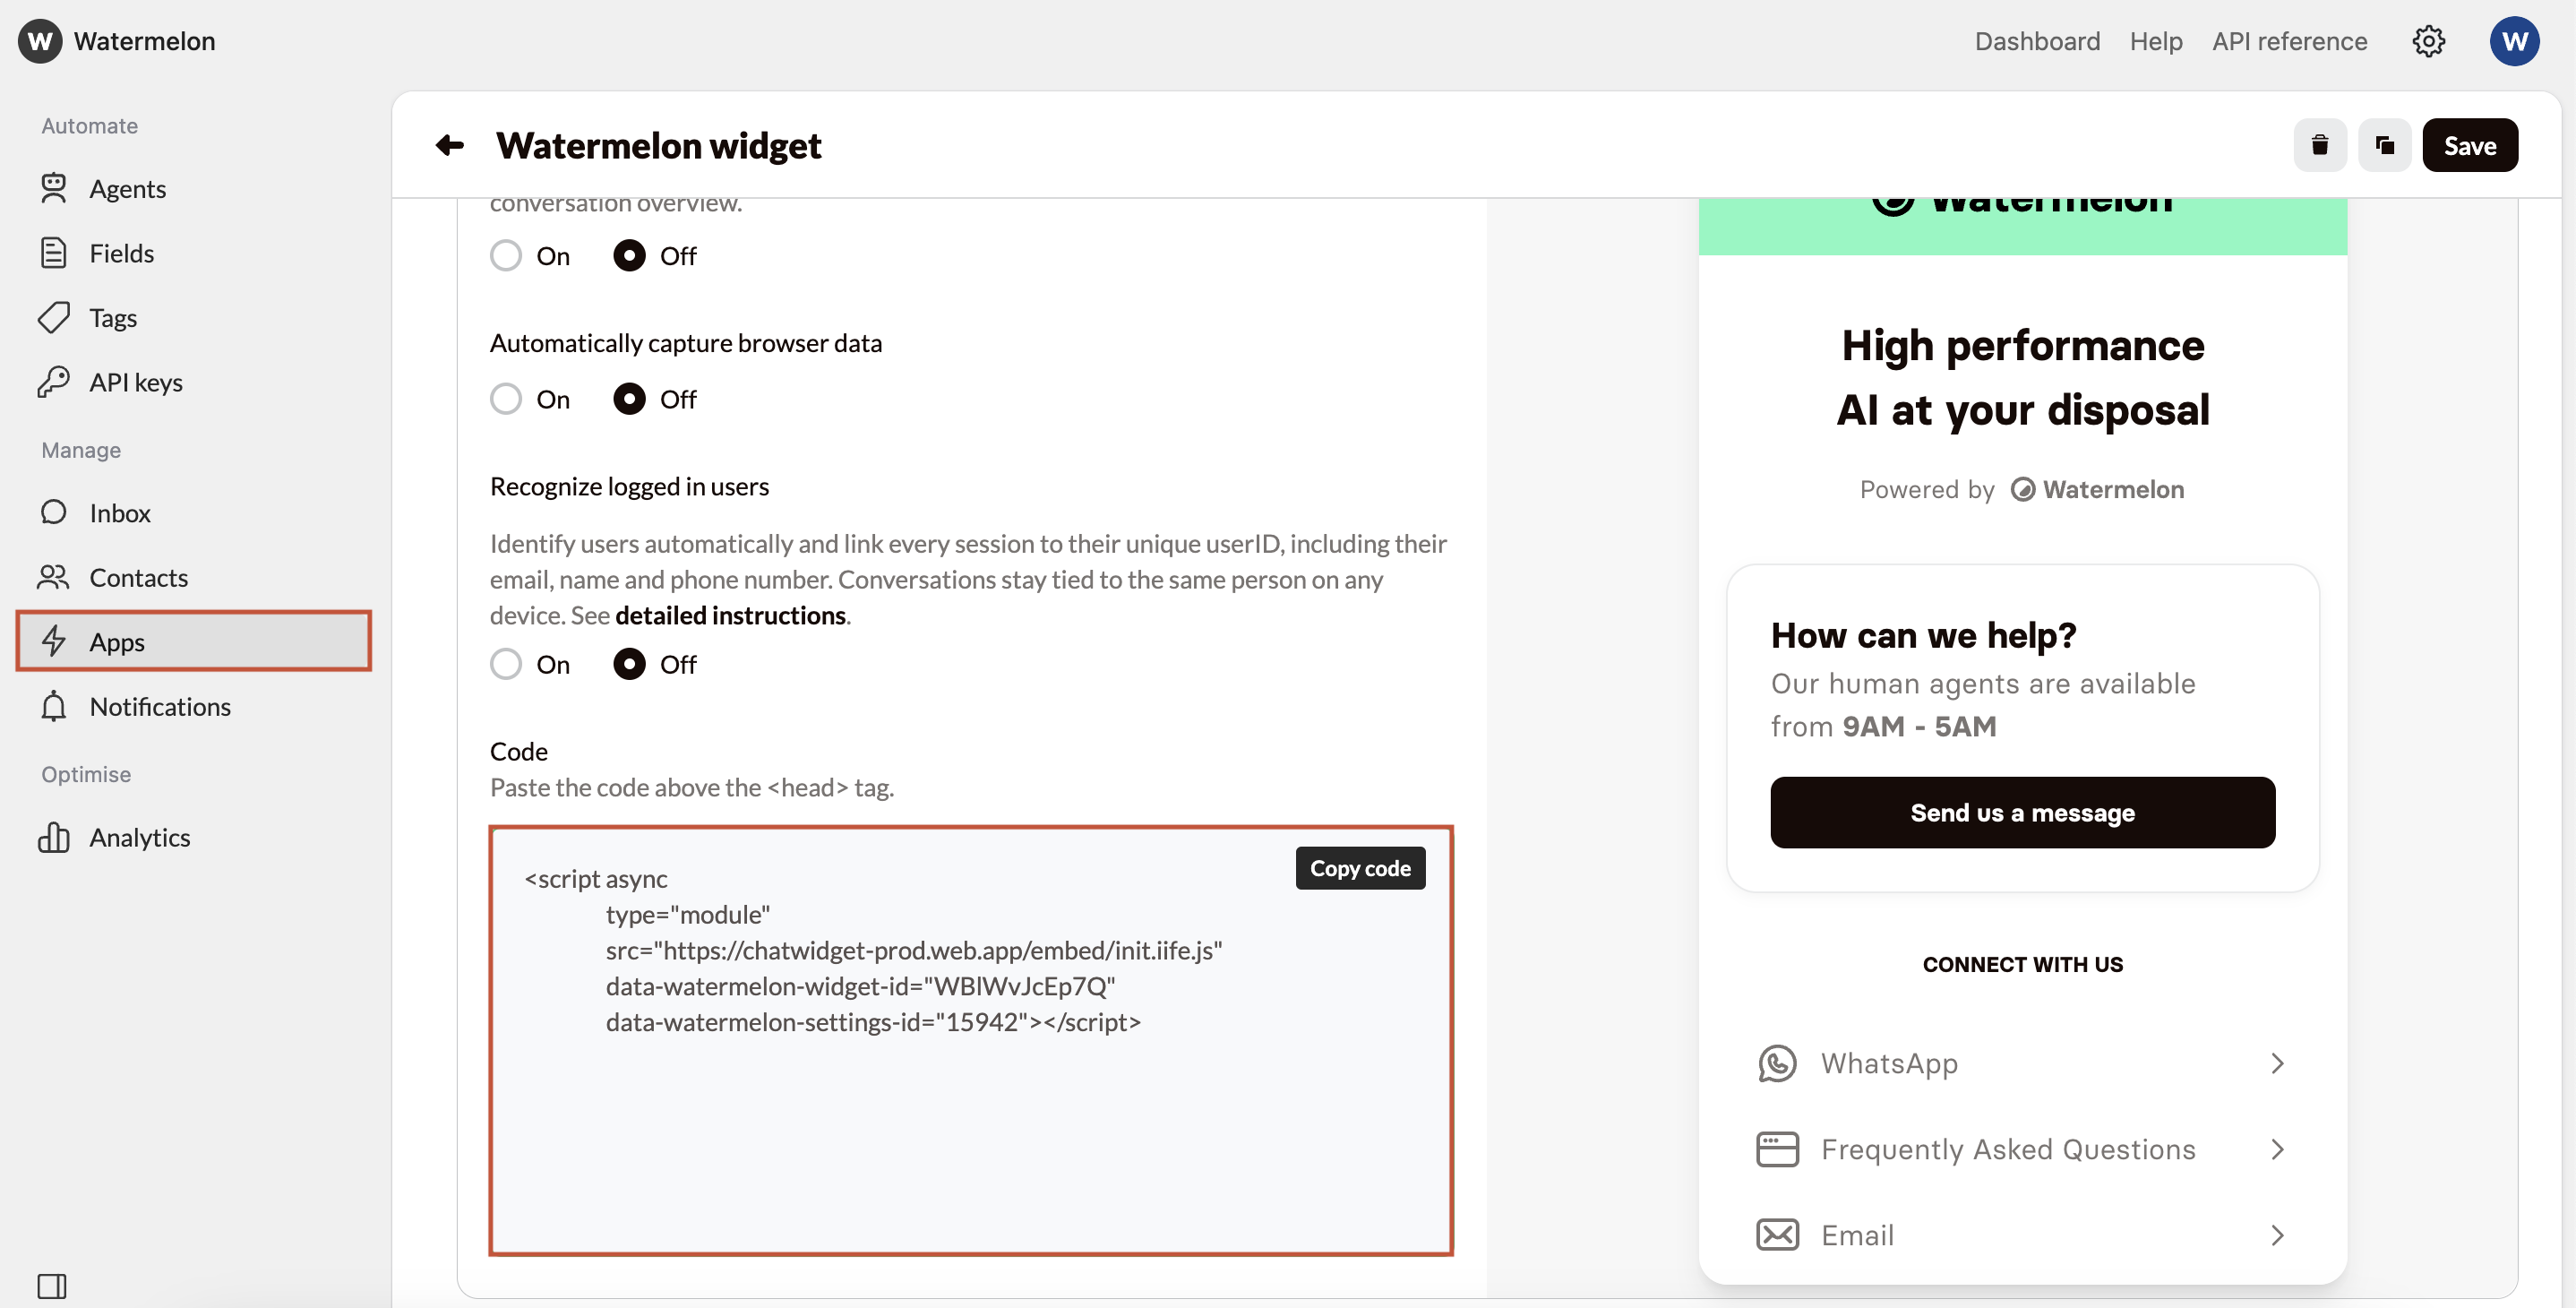2576x1308 pixels.
Task: Open the Agents section in sidebar
Action: (127, 188)
